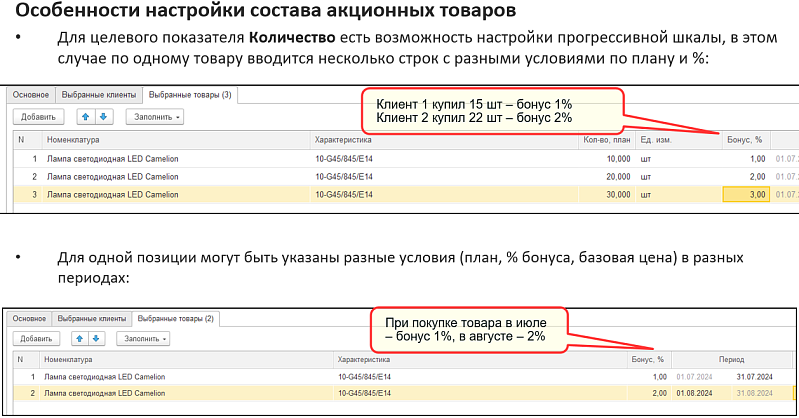Switch to Выбранные клиенты tab in upper panel
Image resolution: width=799 pixels, height=418 pixels.
pyautogui.click(x=99, y=95)
